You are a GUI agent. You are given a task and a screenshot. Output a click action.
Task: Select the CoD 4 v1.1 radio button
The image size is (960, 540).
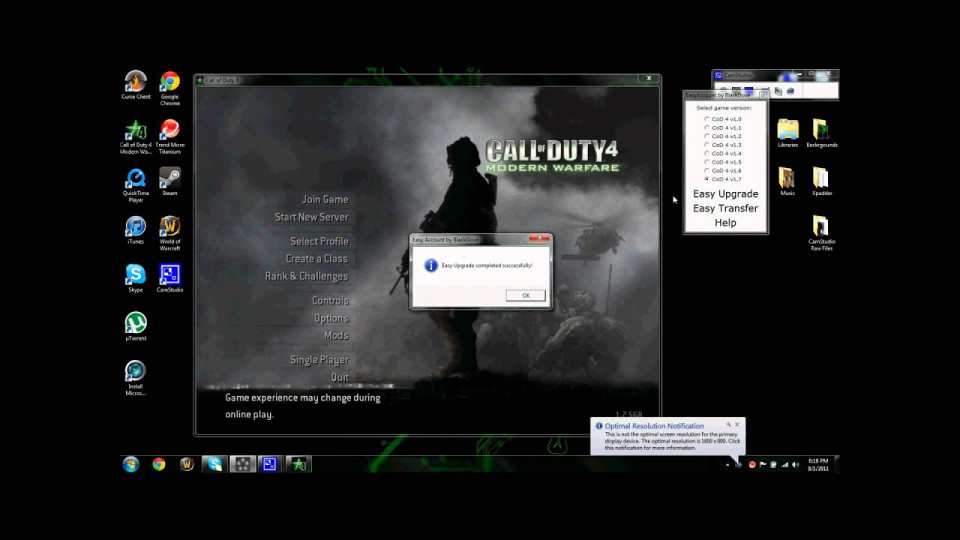click(707, 128)
